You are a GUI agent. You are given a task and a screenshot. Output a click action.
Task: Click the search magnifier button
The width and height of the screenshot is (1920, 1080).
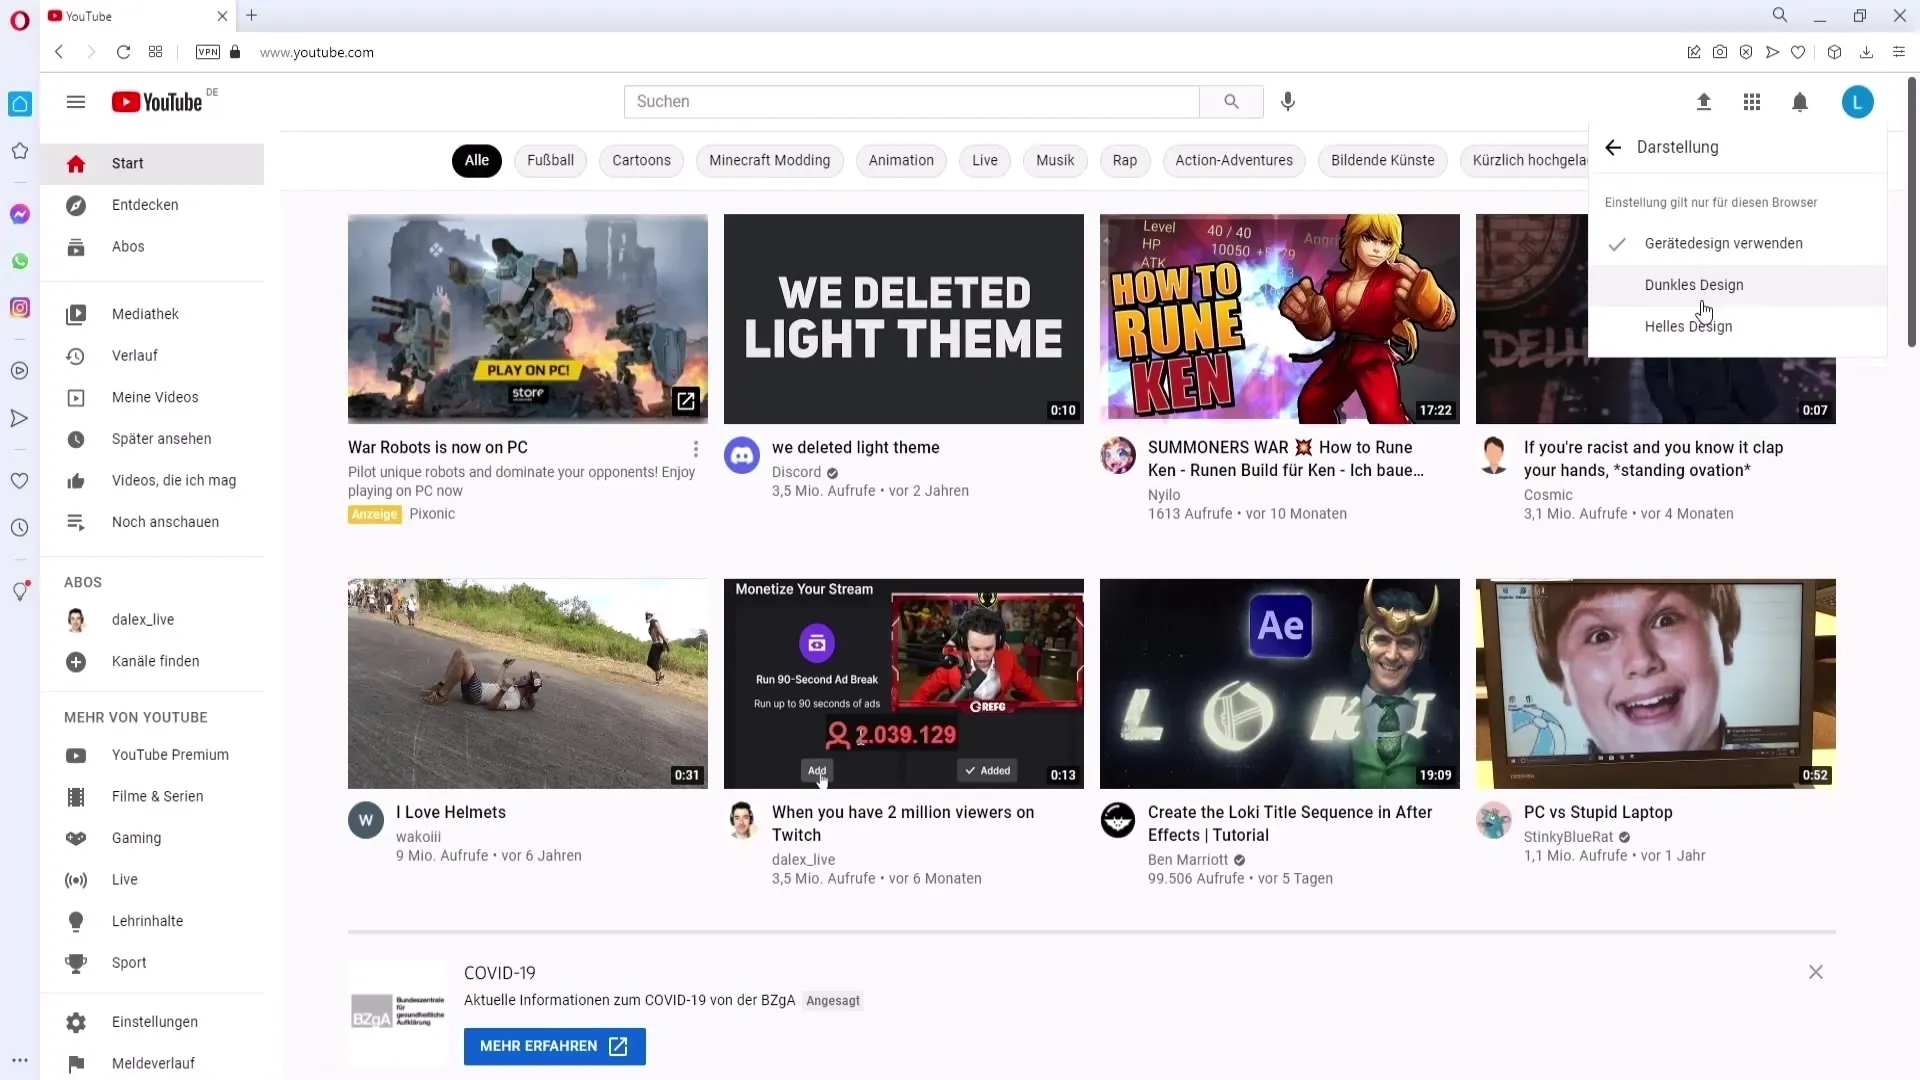click(x=1231, y=102)
